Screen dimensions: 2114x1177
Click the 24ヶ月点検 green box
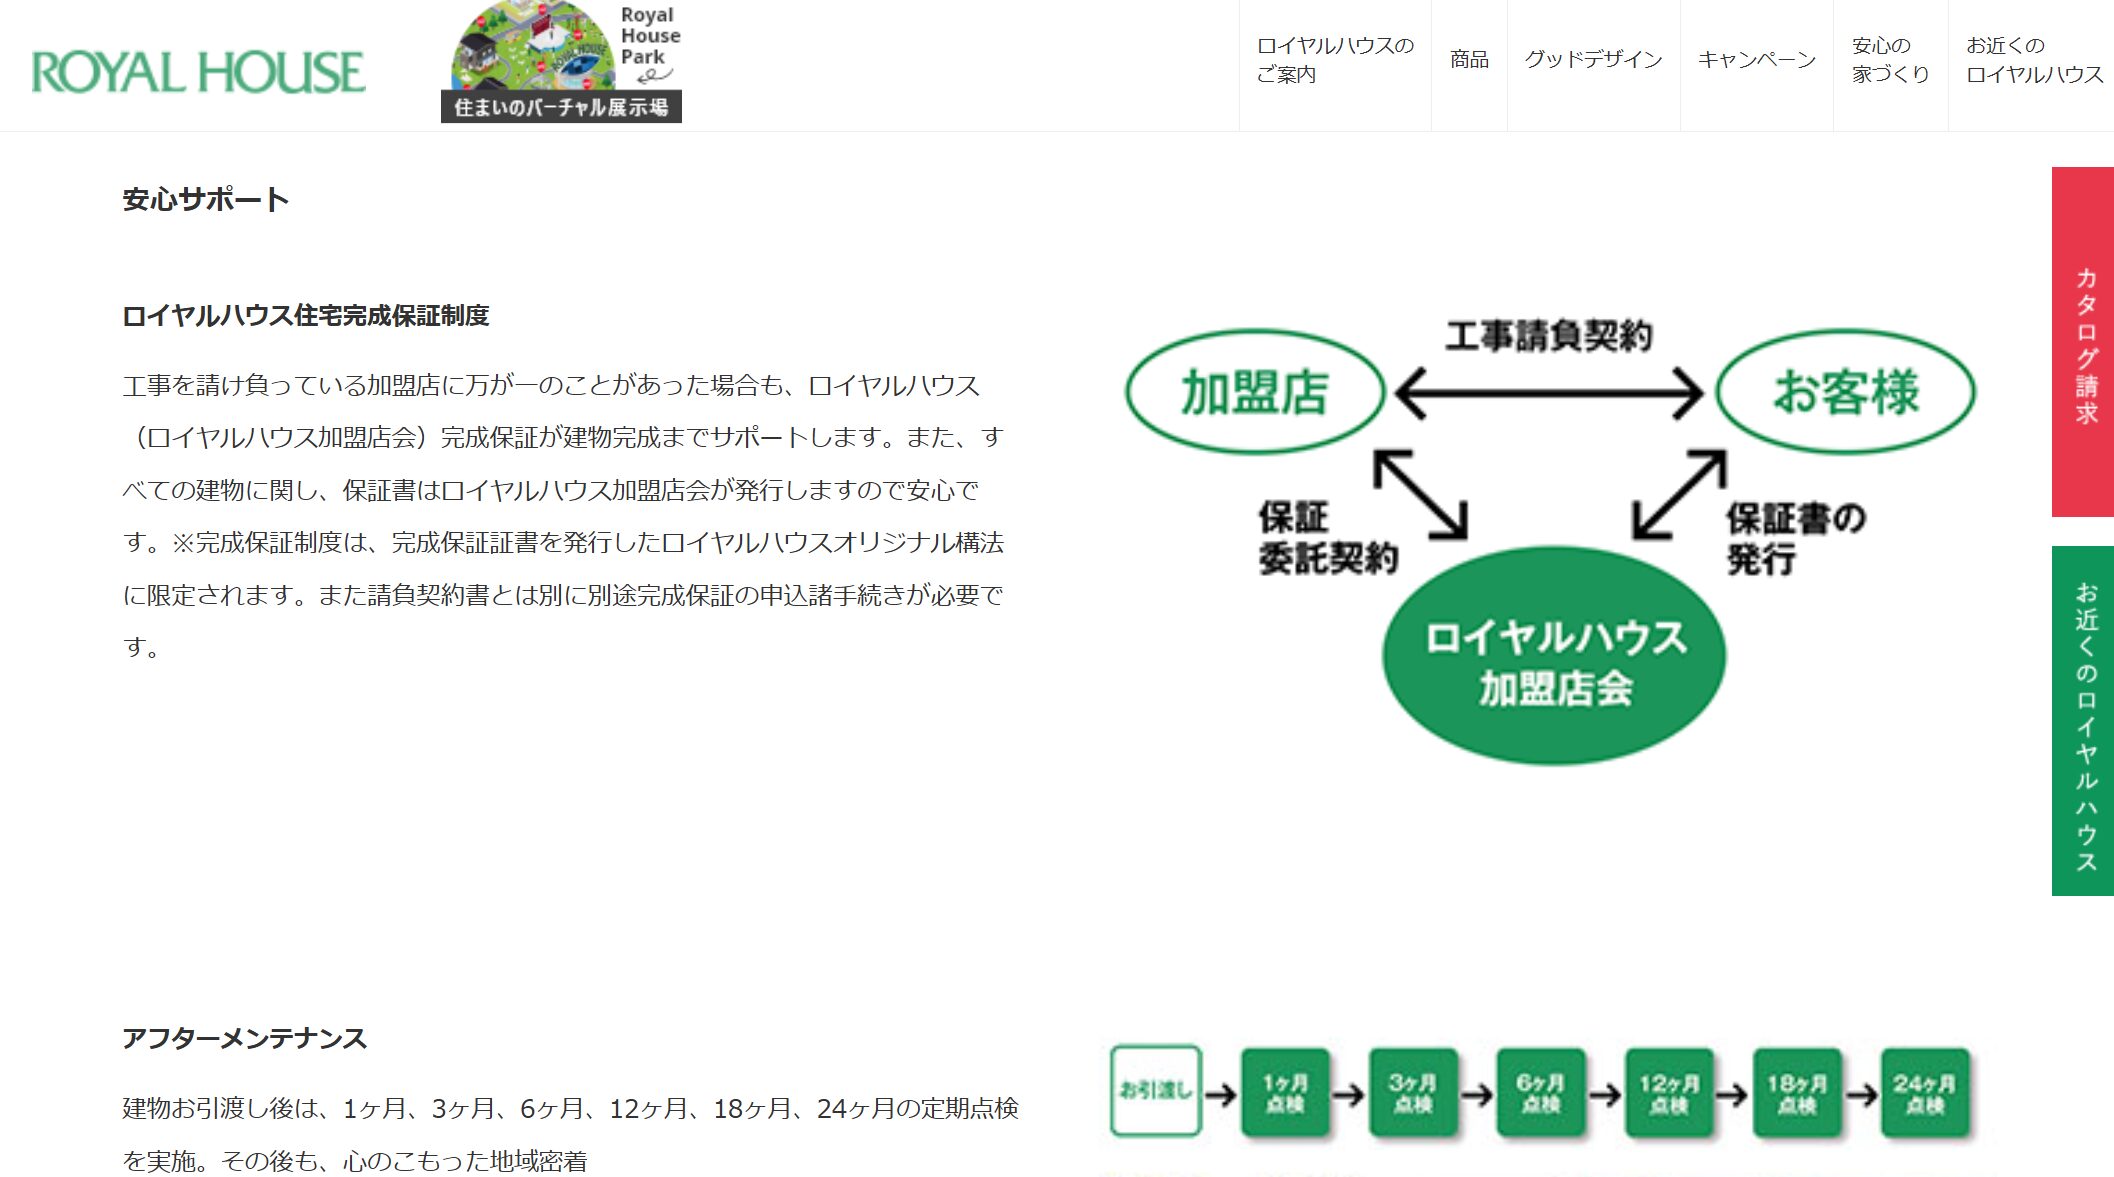coord(1924,1093)
